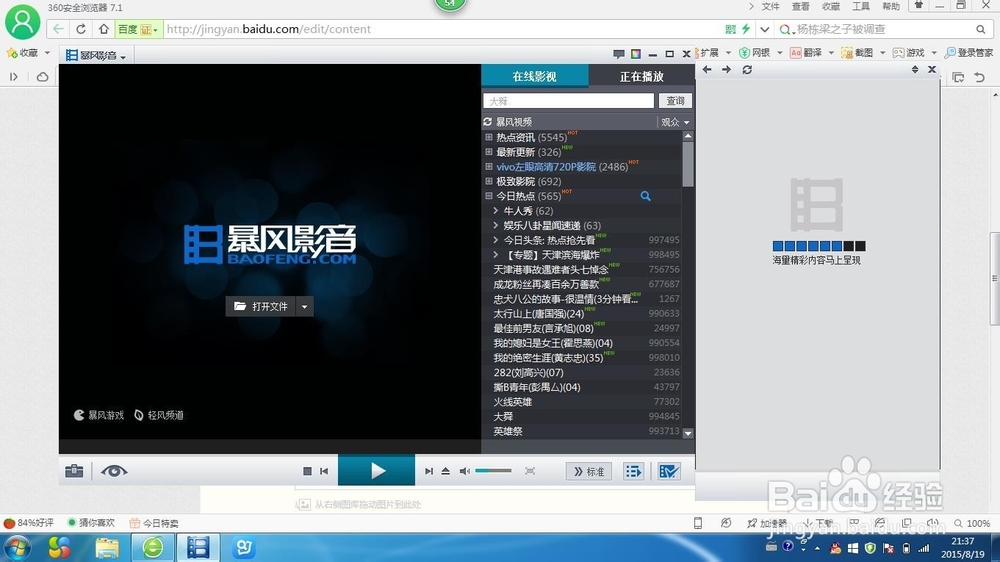The width and height of the screenshot is (1000, 562).
Task: Click the search magnifier in 今日热点 row
Action: [x=645, y=196]
